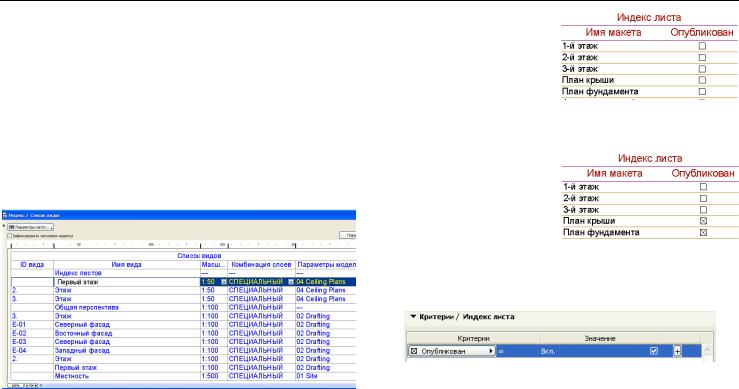Check the unchecked Опубликован box for План крыши
Viewport: 739px width, 389px height.
click(x=702, y=80)
